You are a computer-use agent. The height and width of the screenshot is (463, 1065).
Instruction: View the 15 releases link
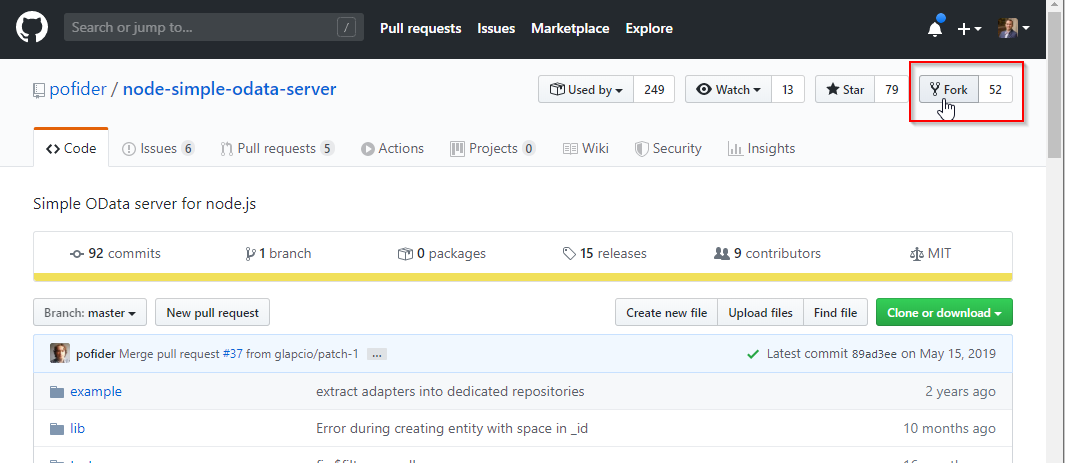click(x=604, y=254)
